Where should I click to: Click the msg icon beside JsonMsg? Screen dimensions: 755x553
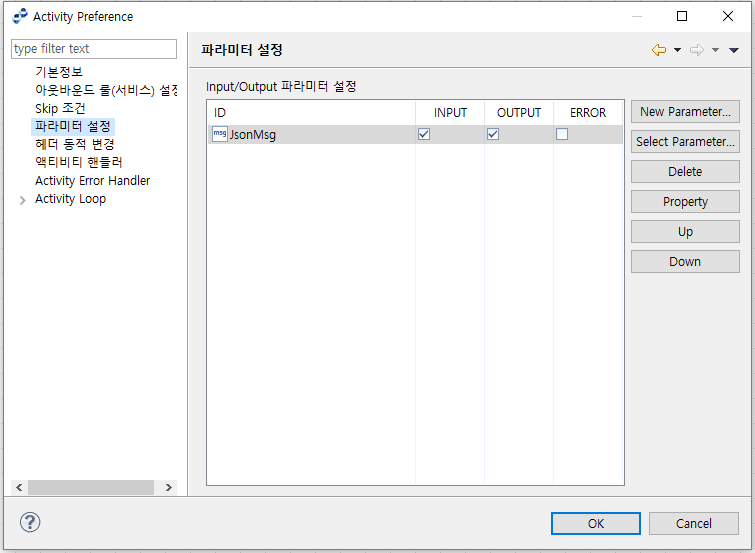pos(220,134)
